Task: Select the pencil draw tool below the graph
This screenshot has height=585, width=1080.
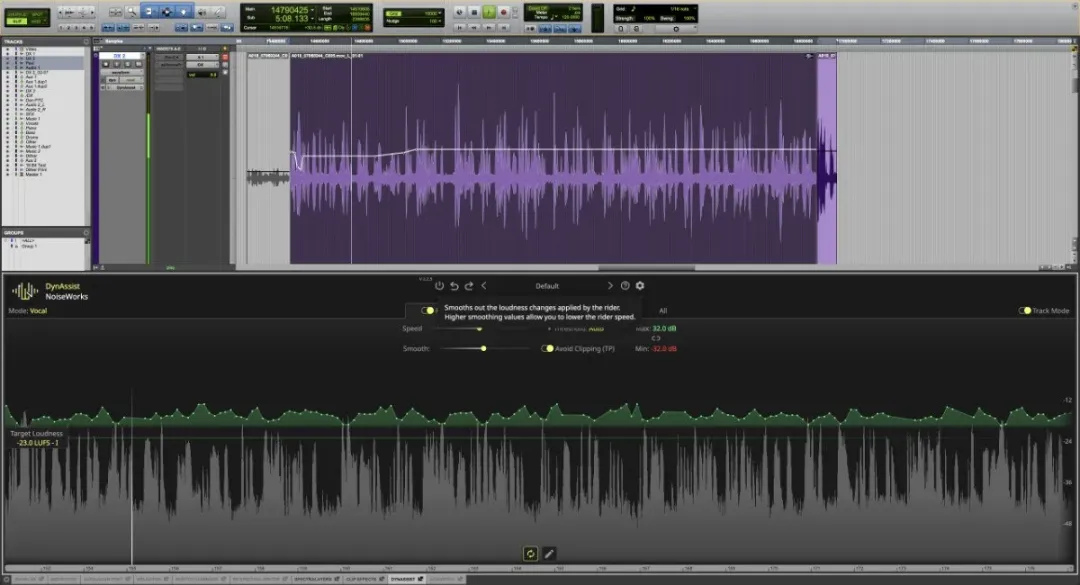Action: (x=549, y=553)
